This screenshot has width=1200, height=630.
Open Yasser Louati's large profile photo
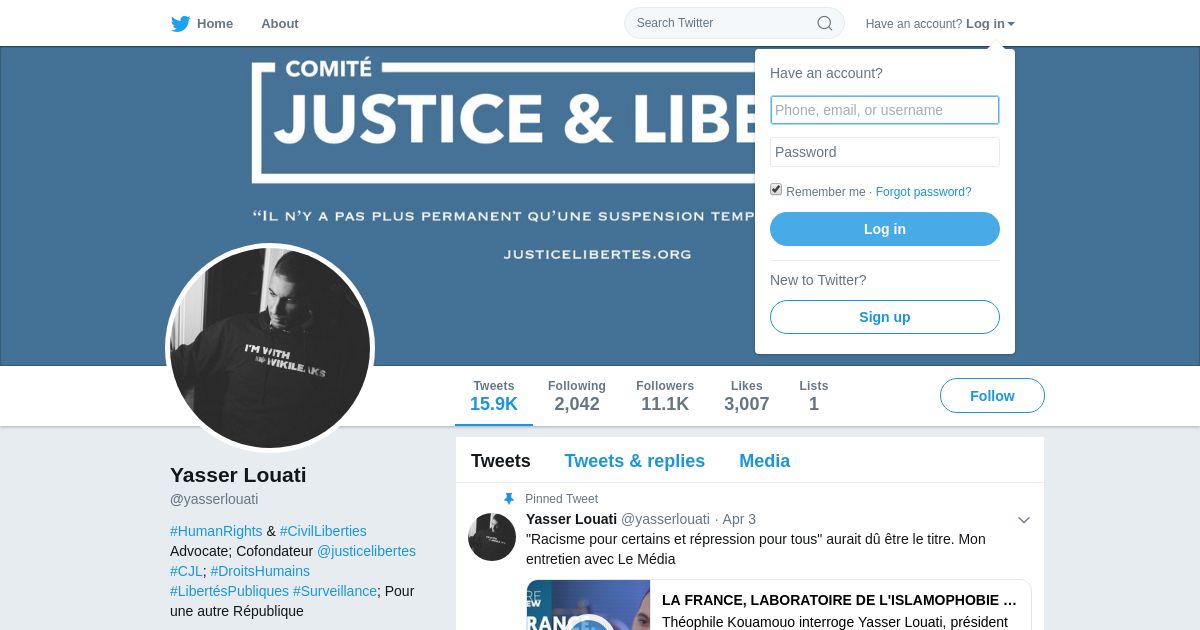point(270,348)
